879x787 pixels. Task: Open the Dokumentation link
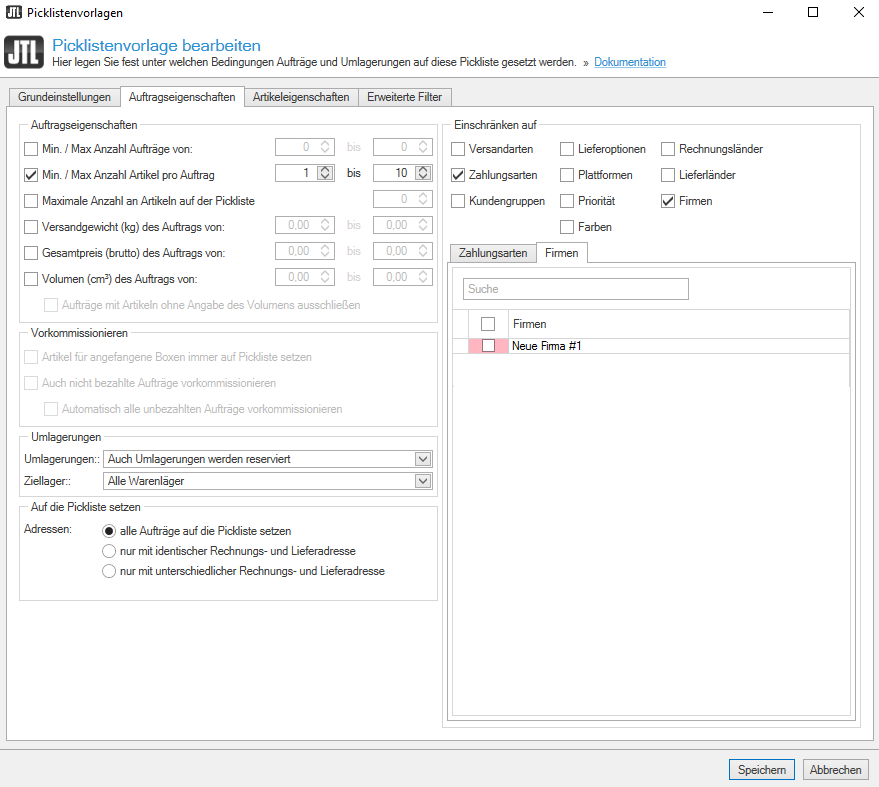pos(629,62)
